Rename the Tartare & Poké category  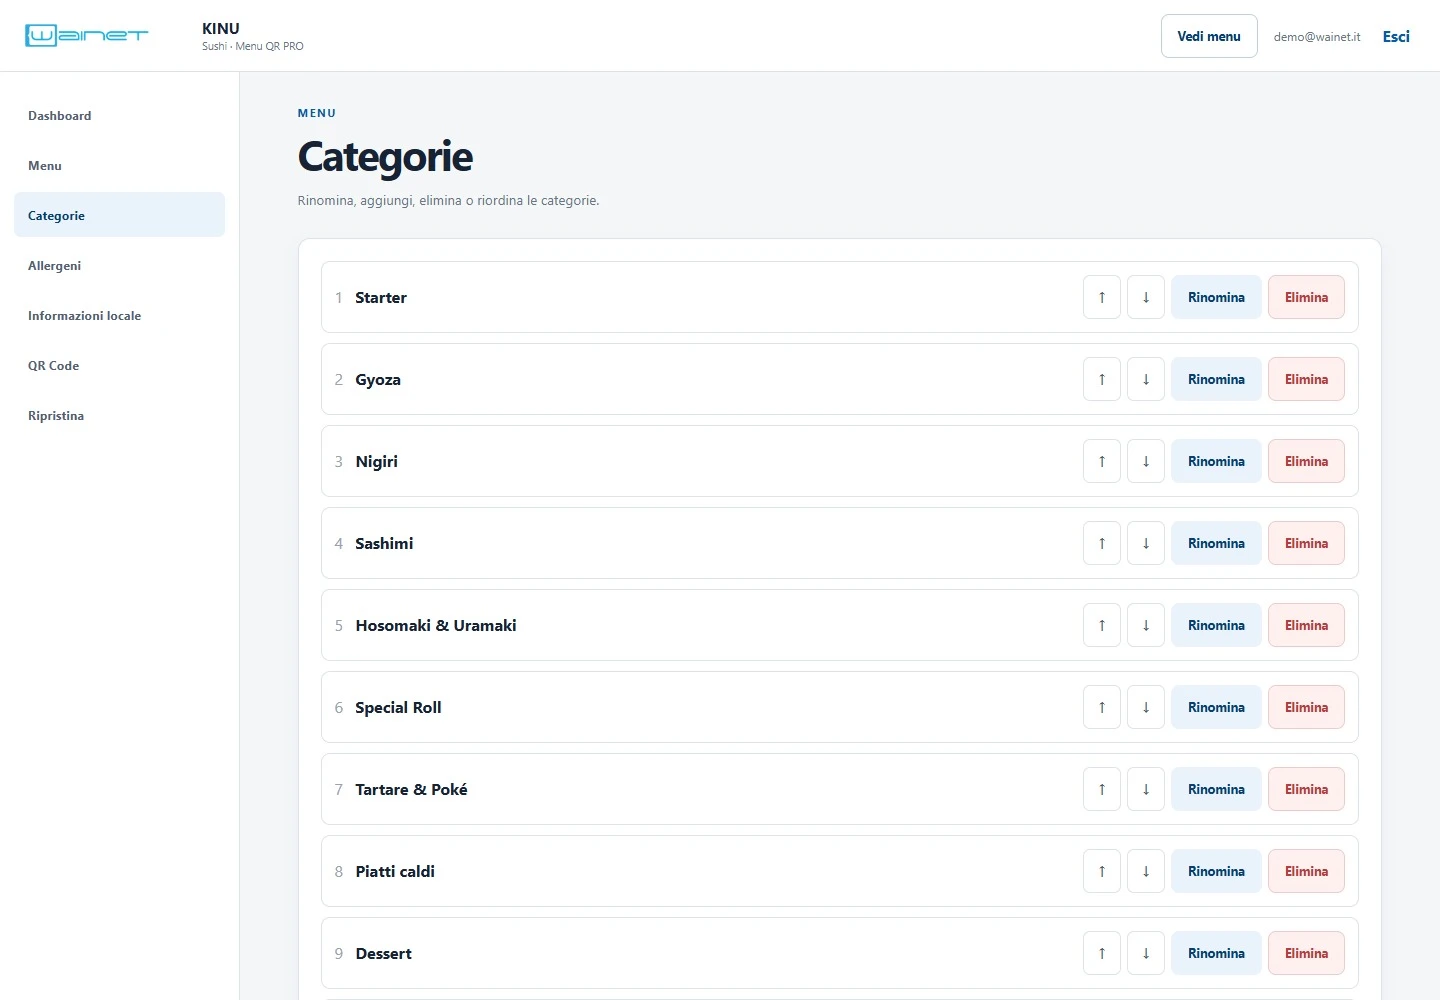pyautogui.click(x=1216, y=789)
